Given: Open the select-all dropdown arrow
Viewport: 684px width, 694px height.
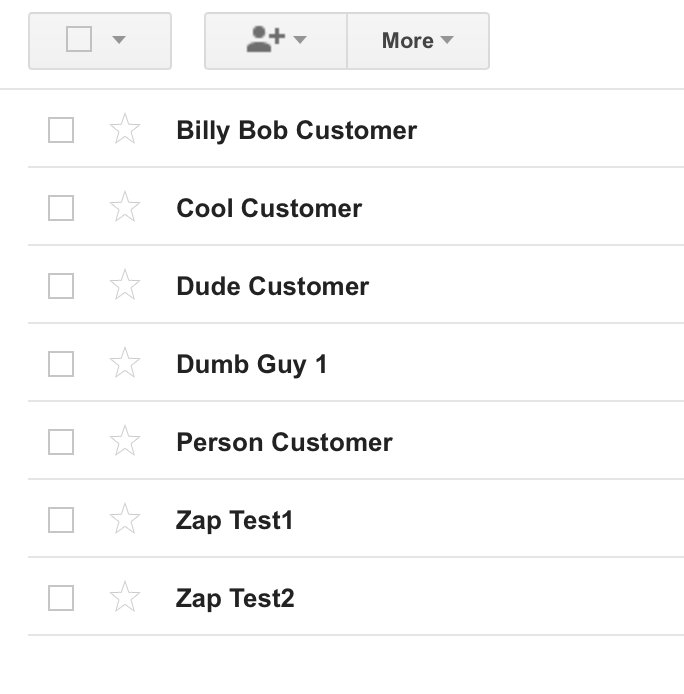Looking at the screenshot, I should pyautogui.click(x=119, y=40).
